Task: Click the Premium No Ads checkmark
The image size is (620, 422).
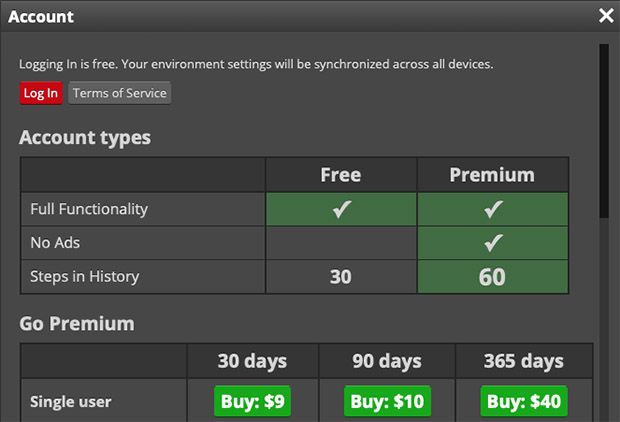Action: pos(493,242)
